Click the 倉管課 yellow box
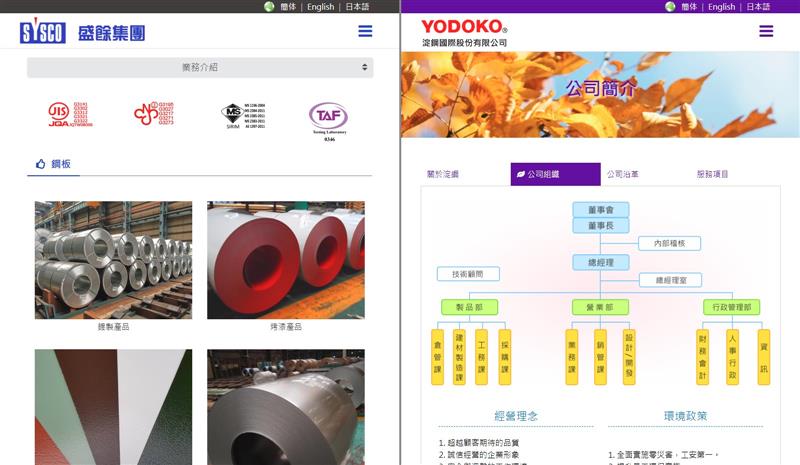 coord(437,357)
